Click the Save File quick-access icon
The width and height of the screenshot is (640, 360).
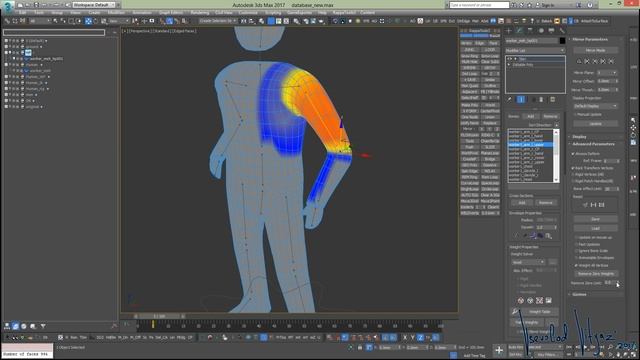[36, 5]
